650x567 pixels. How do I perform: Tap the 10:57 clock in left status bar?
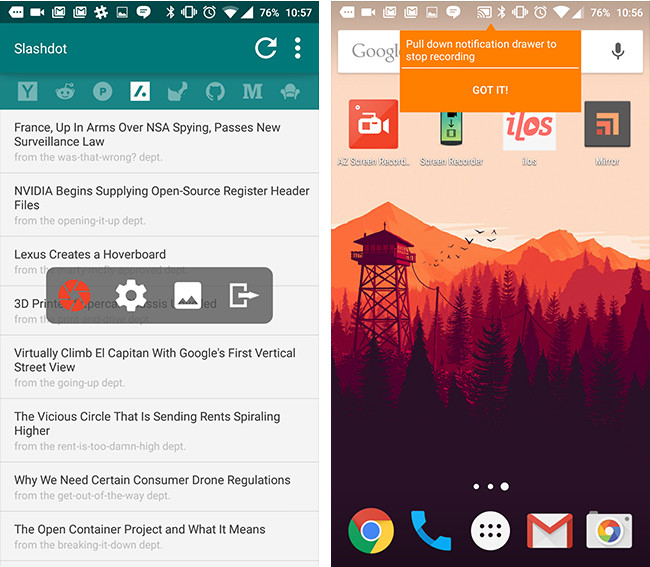tap(298, 12)
